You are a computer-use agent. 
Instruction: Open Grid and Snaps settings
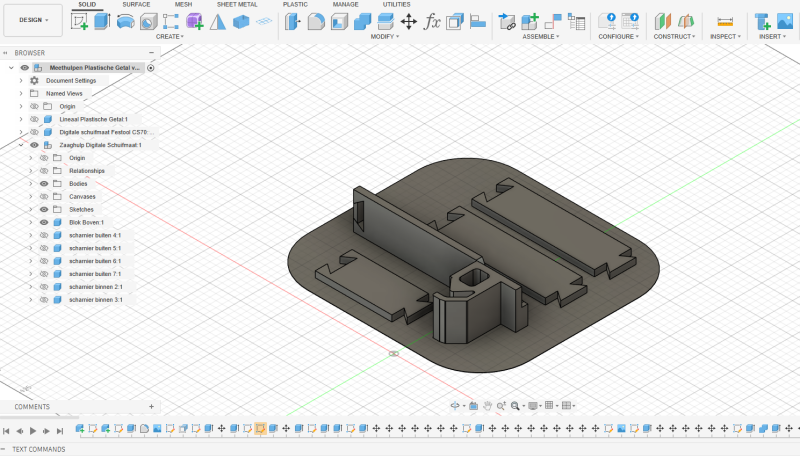549,405
